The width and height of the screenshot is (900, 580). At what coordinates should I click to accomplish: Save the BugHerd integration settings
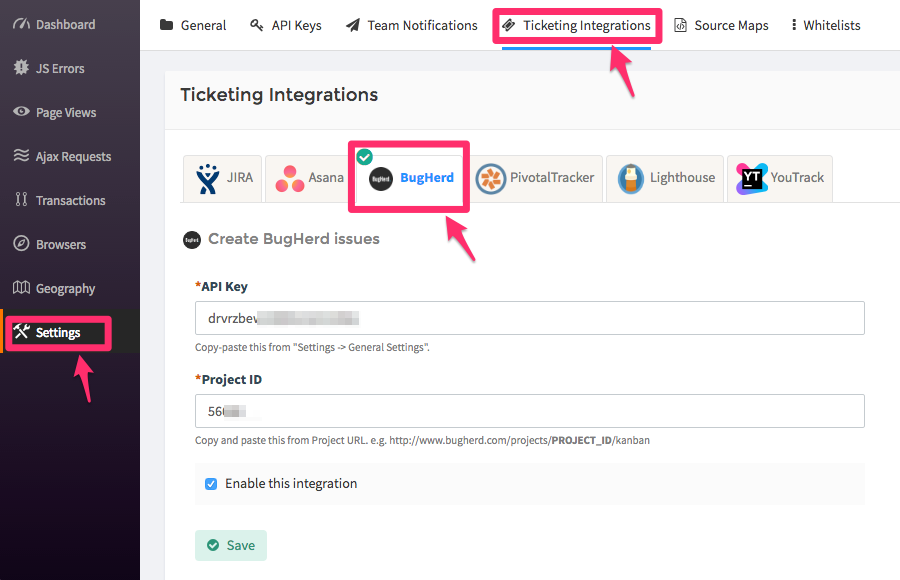(231, 545)
